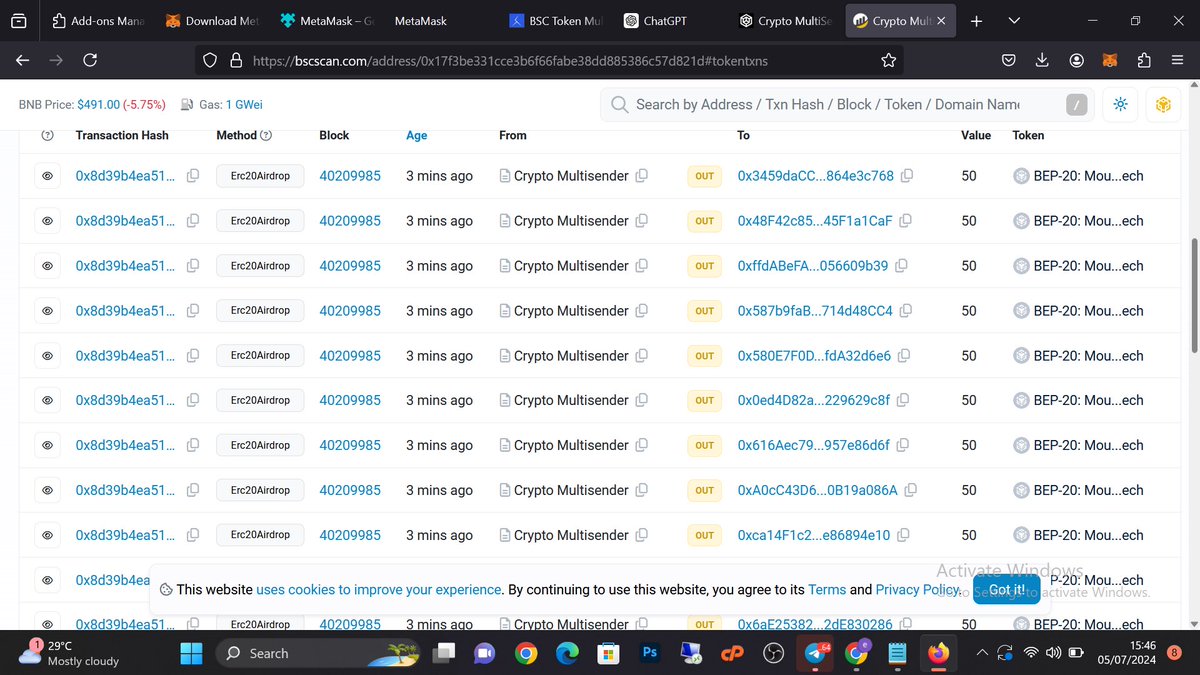
Task: Show hidden system tray icons chevron
Action: pos(983,653)
